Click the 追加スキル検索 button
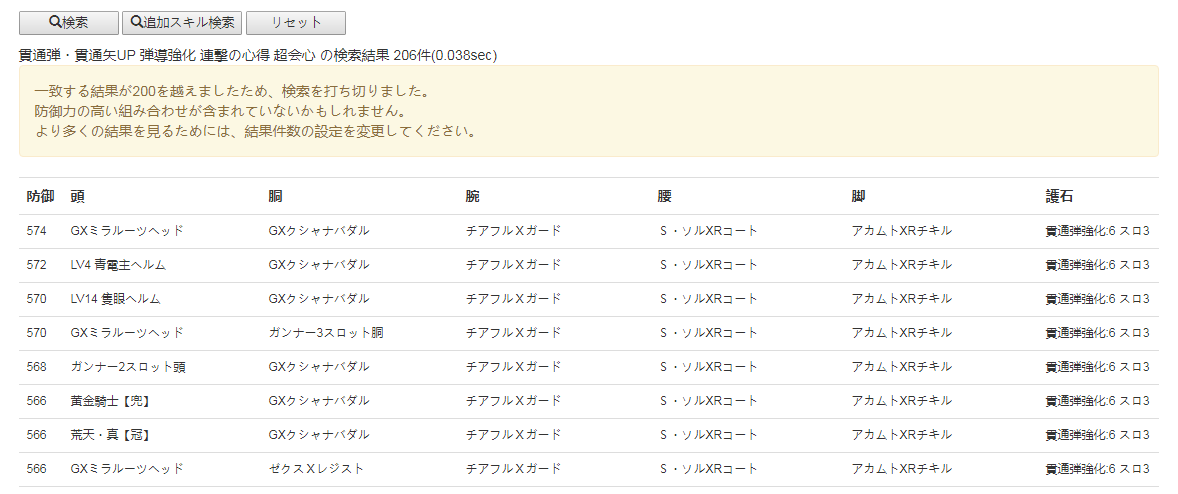Screen dimensions: 1178x494 (x=181, y=23)
